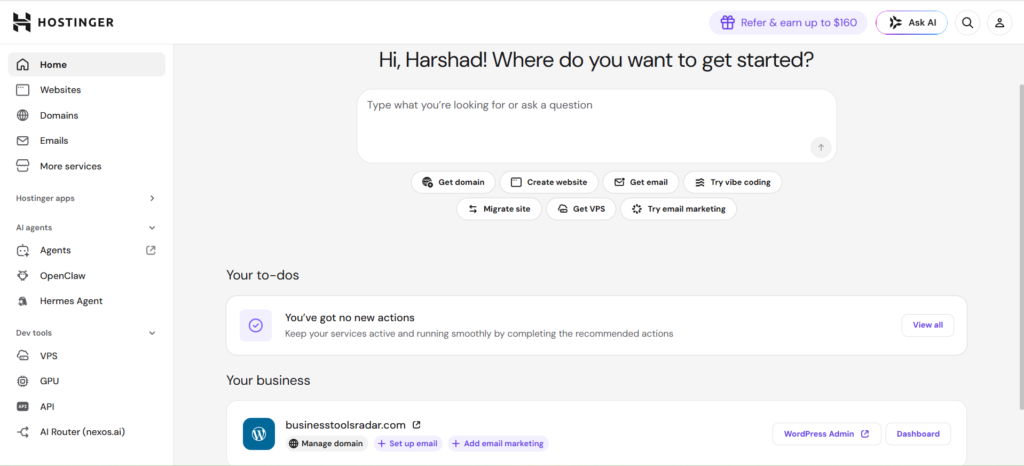1024x466 pixels.
Task: Click the Hermes Agent icon
Action: coord(23,301)
